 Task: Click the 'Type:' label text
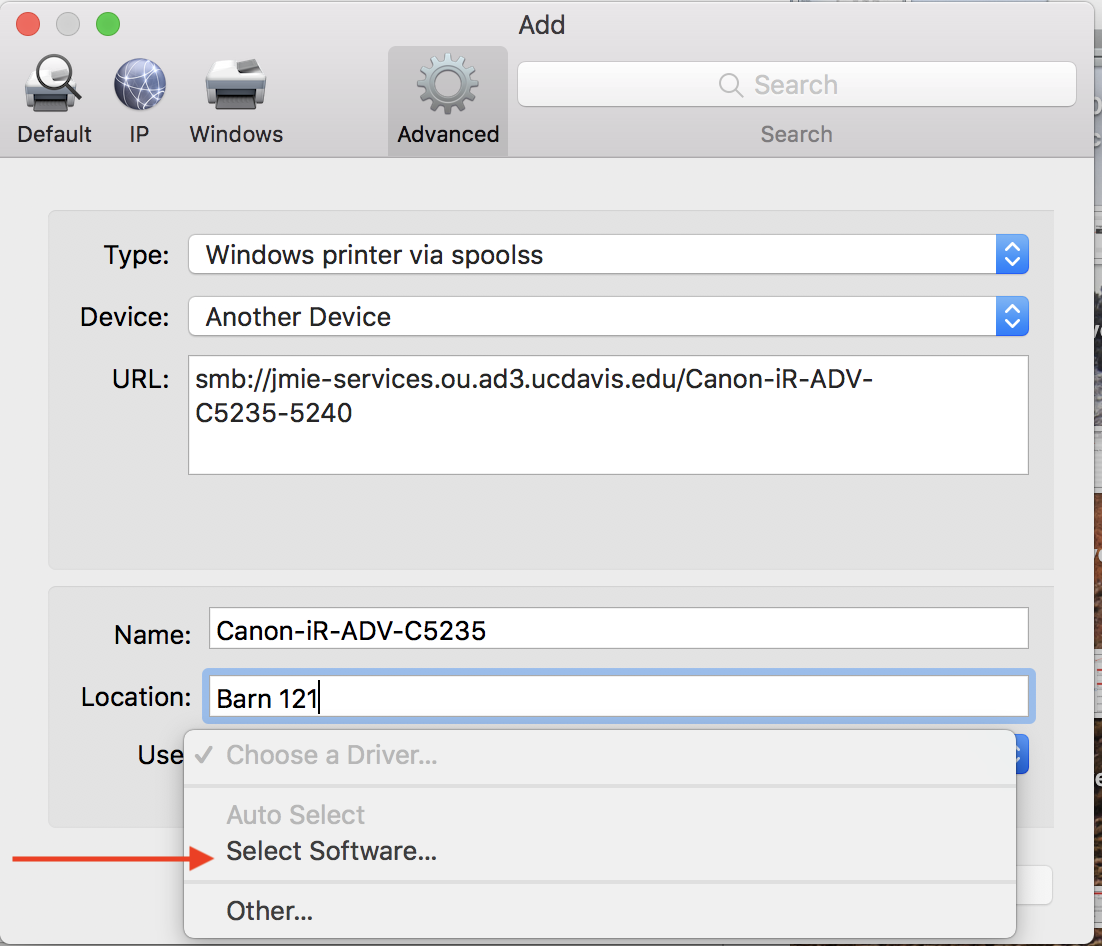136,255
